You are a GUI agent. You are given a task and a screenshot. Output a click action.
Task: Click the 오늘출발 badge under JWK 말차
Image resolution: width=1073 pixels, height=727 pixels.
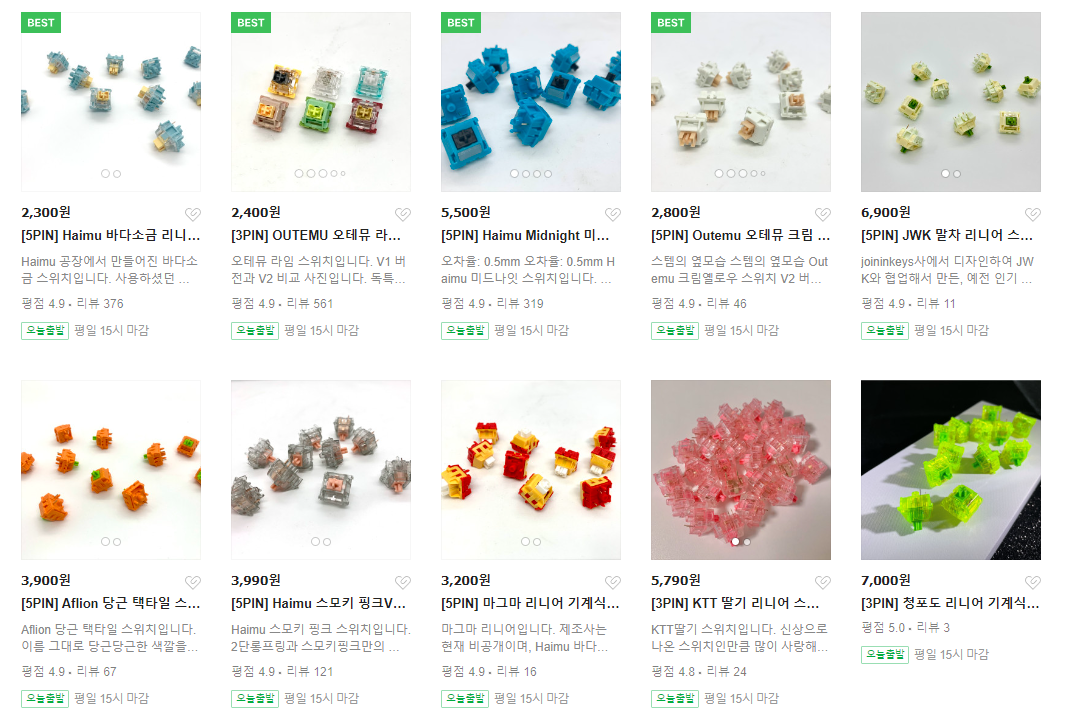[885, 331]
